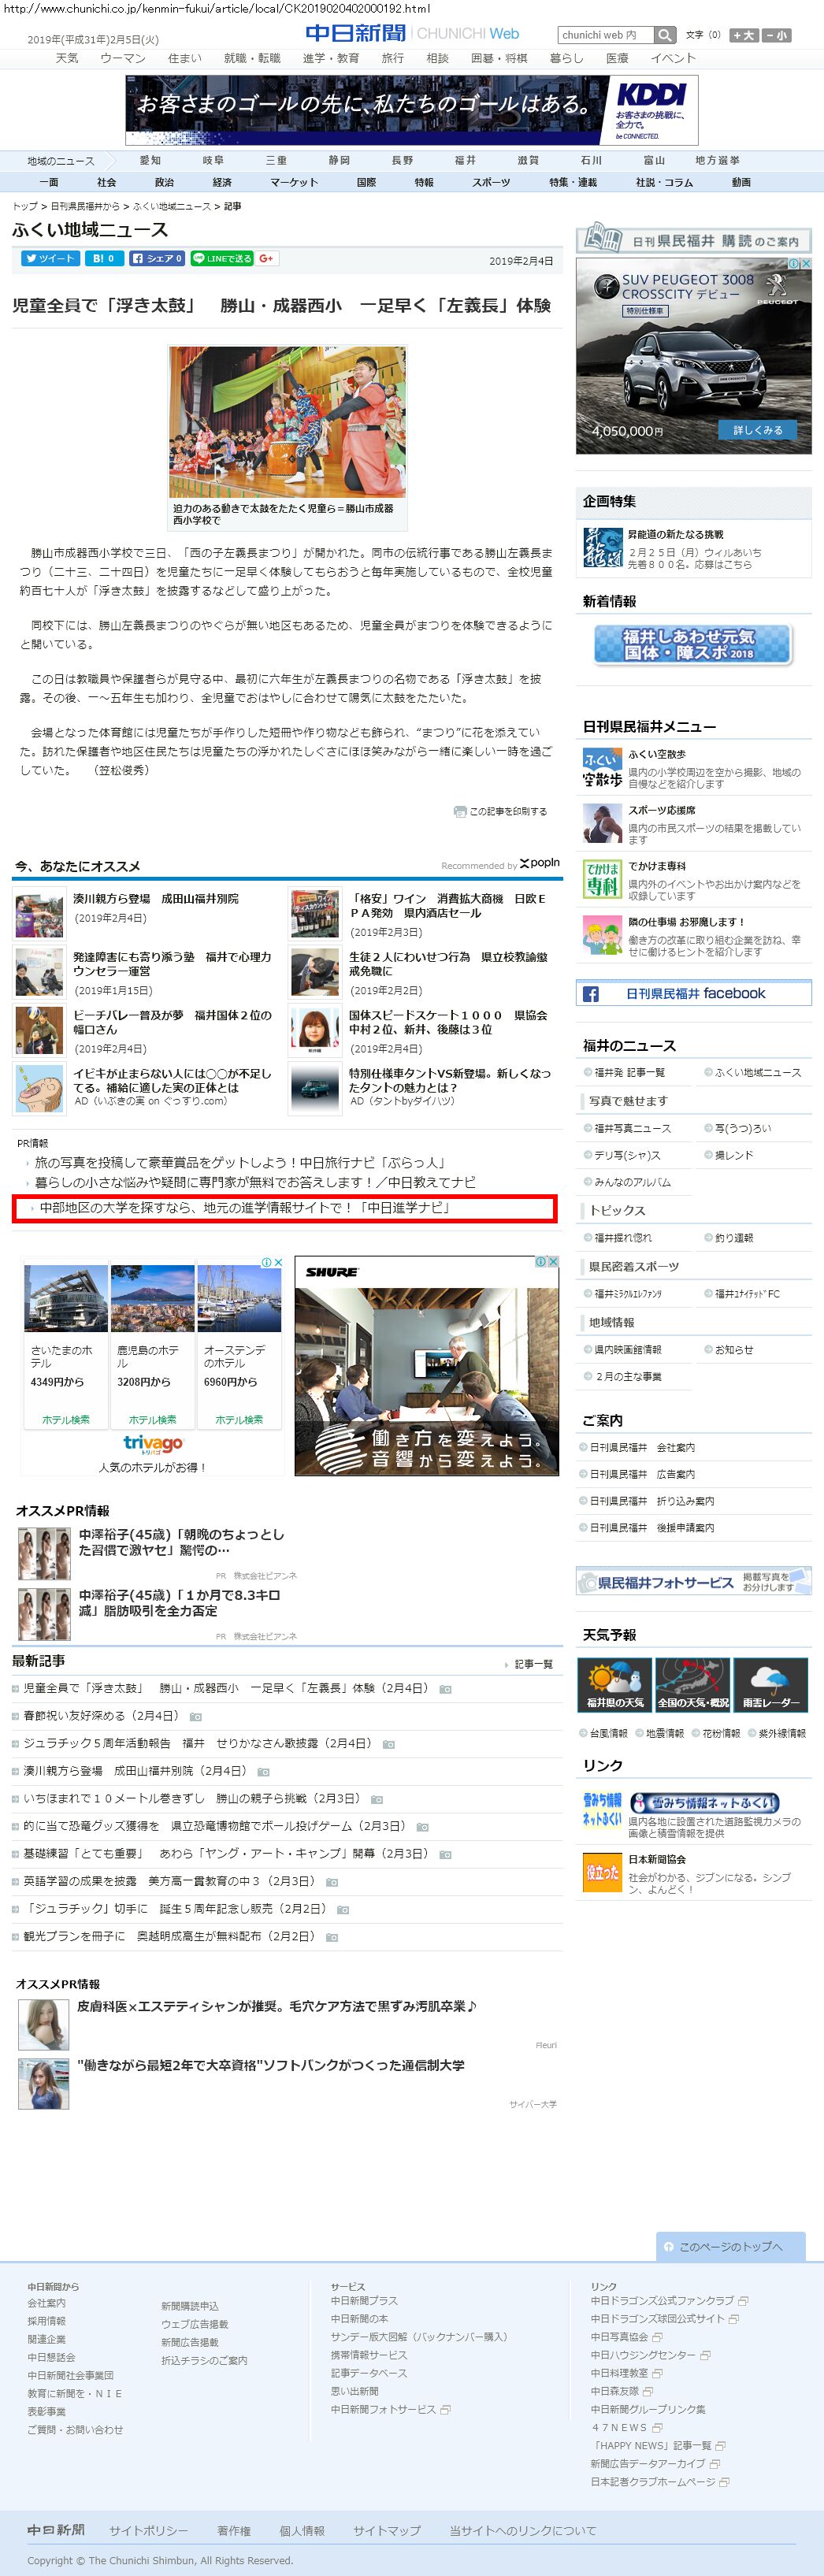Open the article's taiko drum photo
Screen dimensions: 824x2576
tap(288, 422)
